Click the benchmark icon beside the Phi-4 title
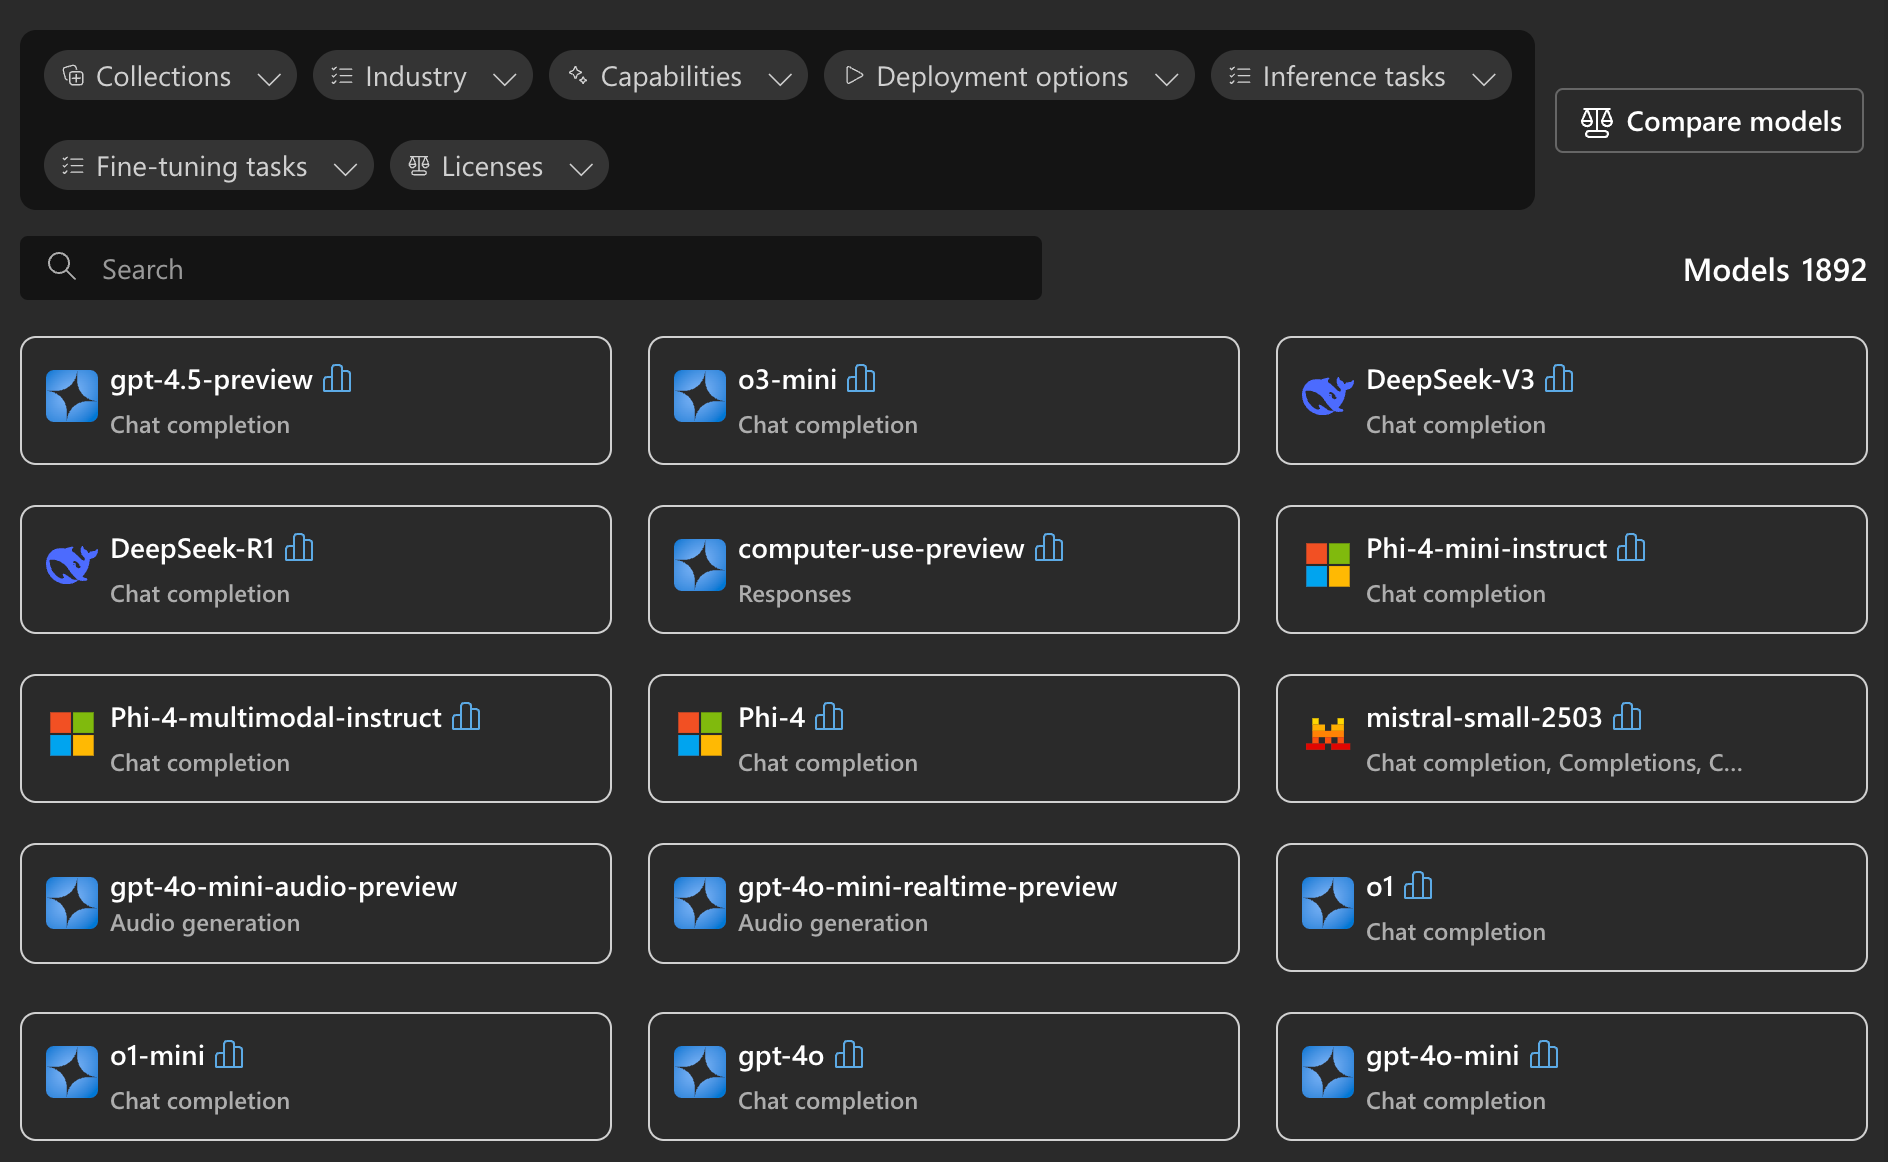Image resolution: width=1888 pixels, height=1162 pixels. [829, 717]
